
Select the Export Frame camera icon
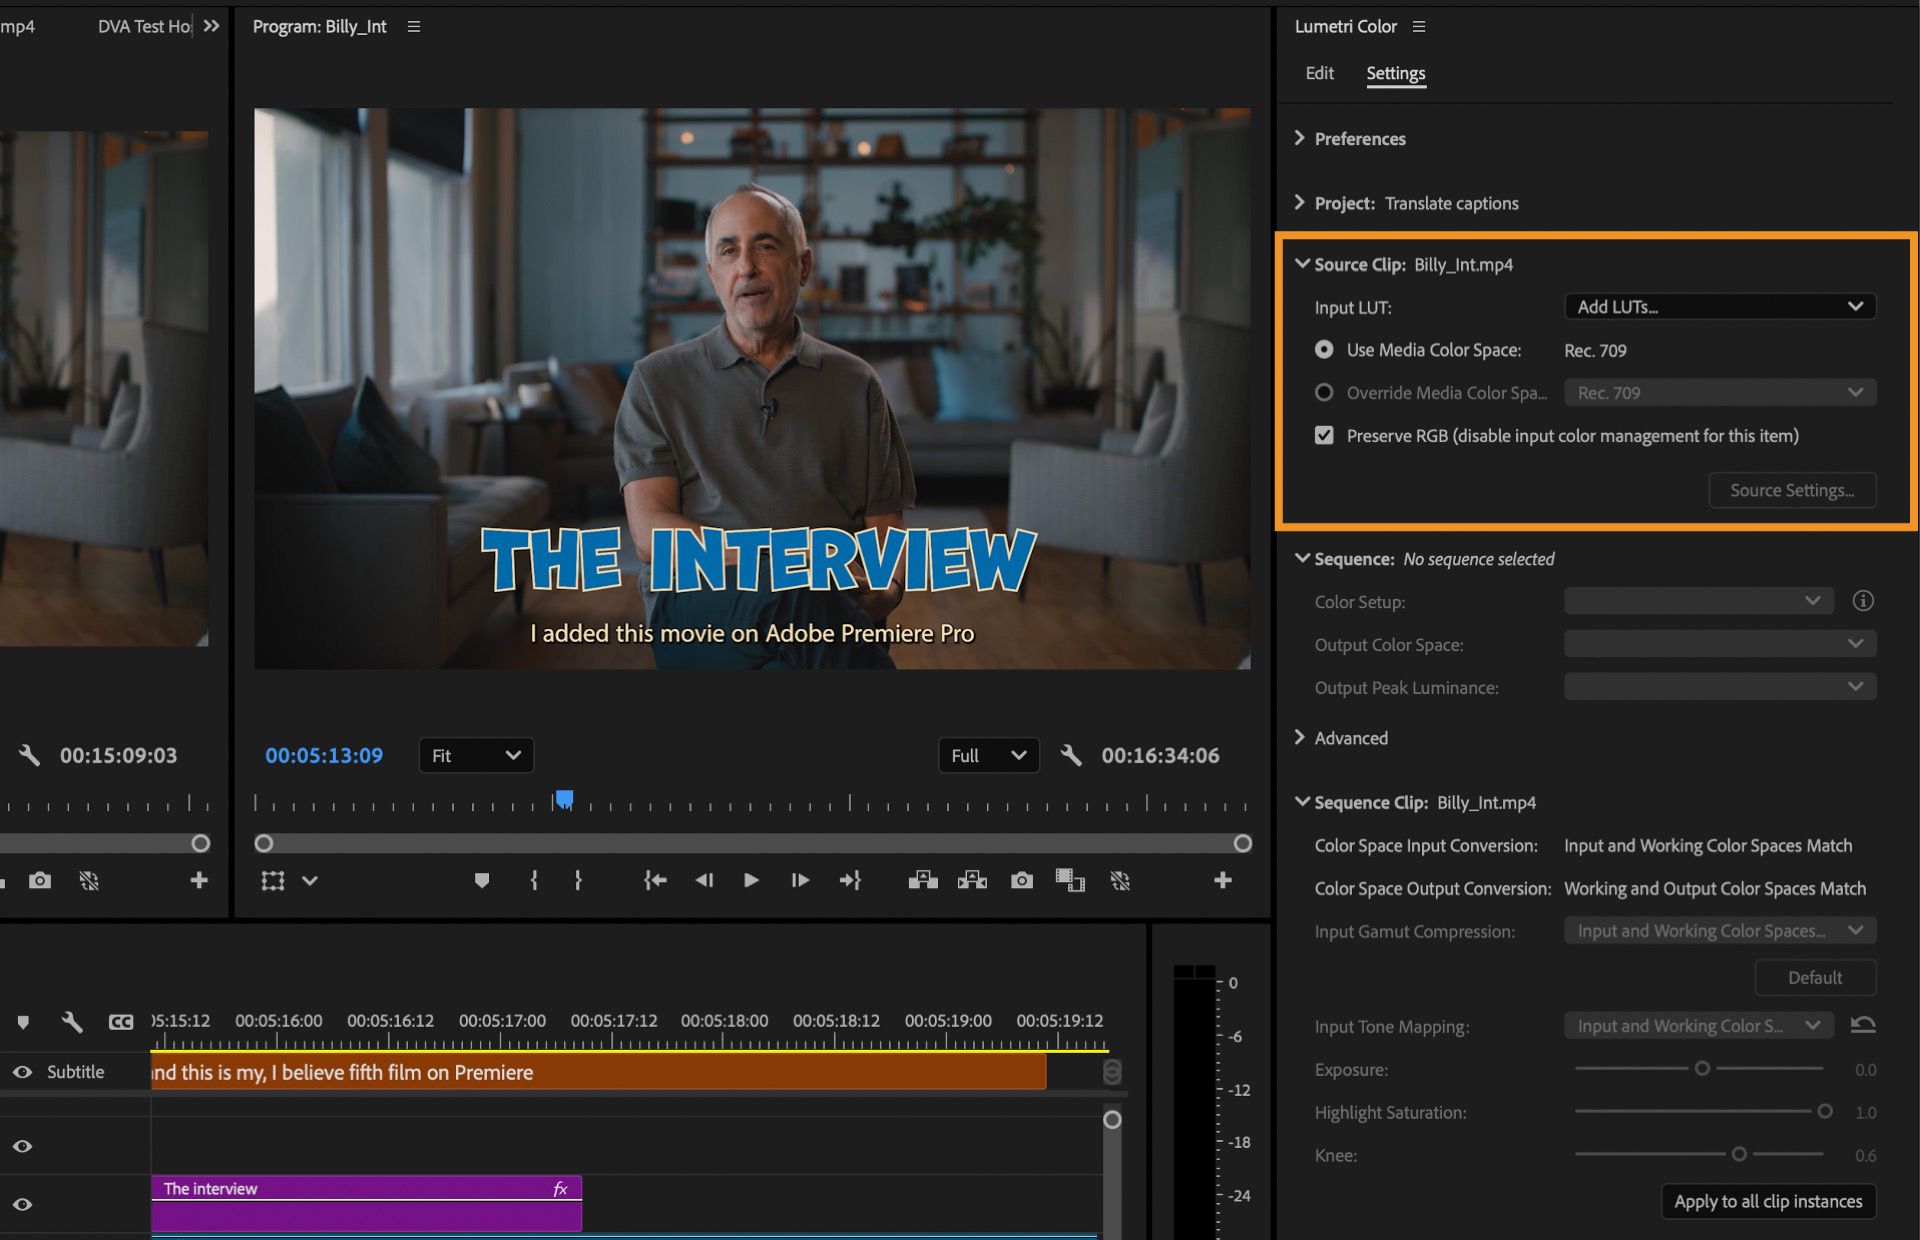1022,881
